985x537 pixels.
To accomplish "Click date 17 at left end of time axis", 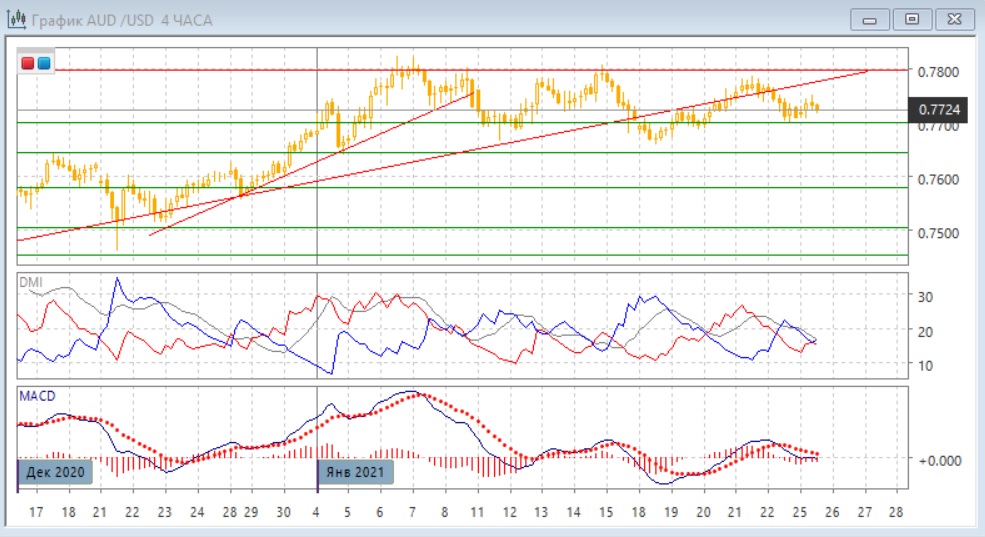I will [37, 511].
